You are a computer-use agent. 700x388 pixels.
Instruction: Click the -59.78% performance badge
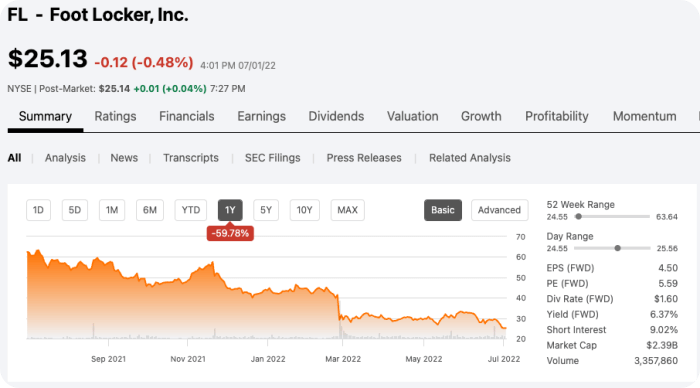coord(230,233)
